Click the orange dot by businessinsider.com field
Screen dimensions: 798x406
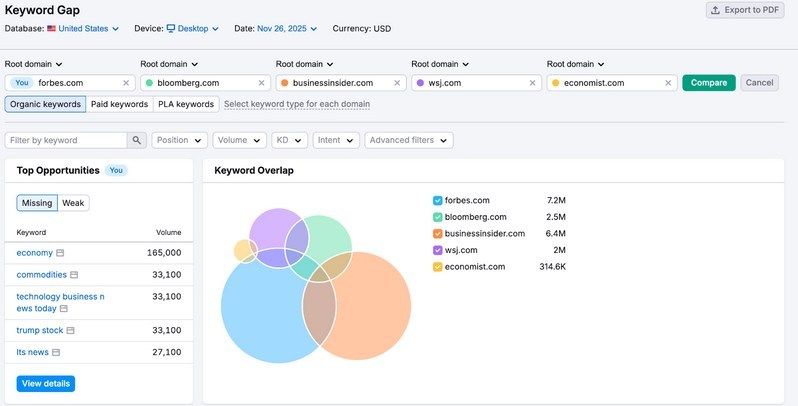[x=284, y=83]
